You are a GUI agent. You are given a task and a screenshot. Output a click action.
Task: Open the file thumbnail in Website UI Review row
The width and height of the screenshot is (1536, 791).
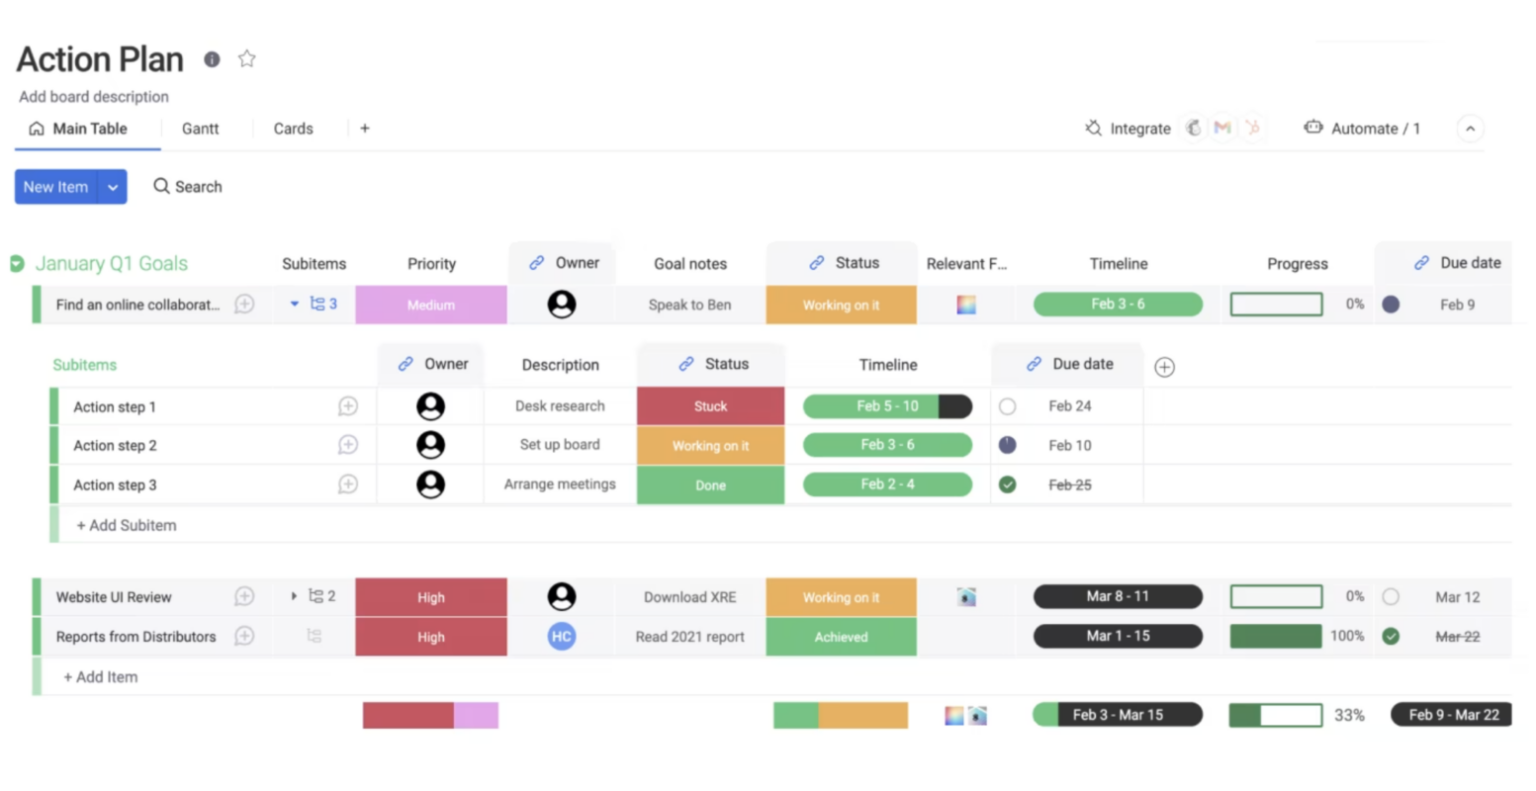click(966, 597)
